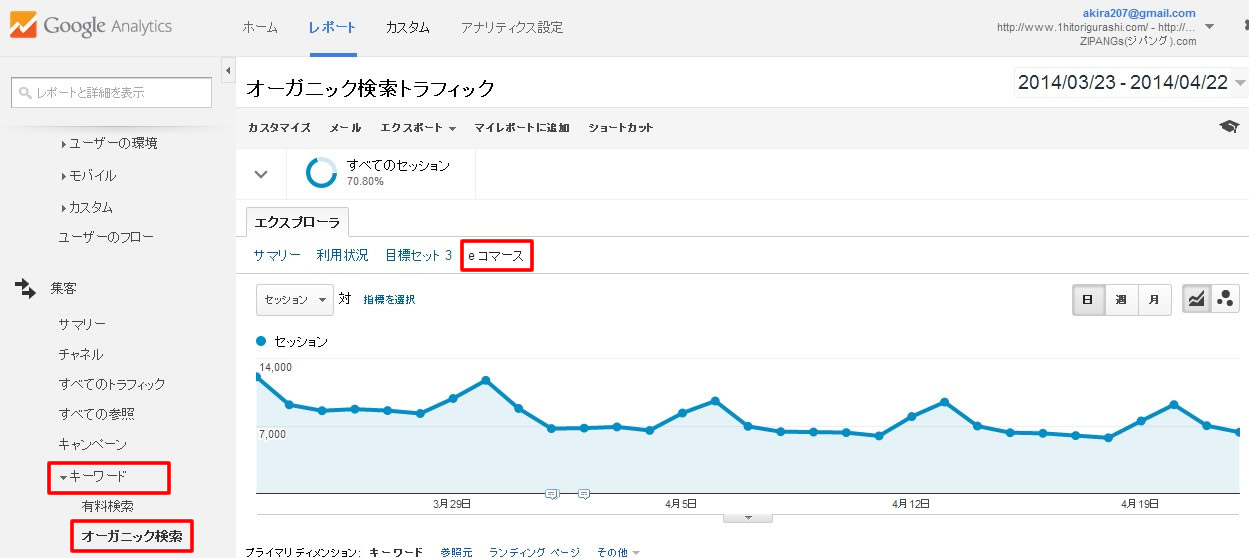The image size is (1249, 558).
Task: Click the Google Analytics logo
Action: click(91, 27)
